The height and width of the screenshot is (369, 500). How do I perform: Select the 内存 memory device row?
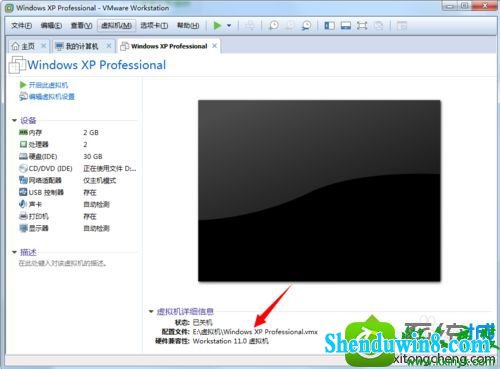click(x=77, y=132)
